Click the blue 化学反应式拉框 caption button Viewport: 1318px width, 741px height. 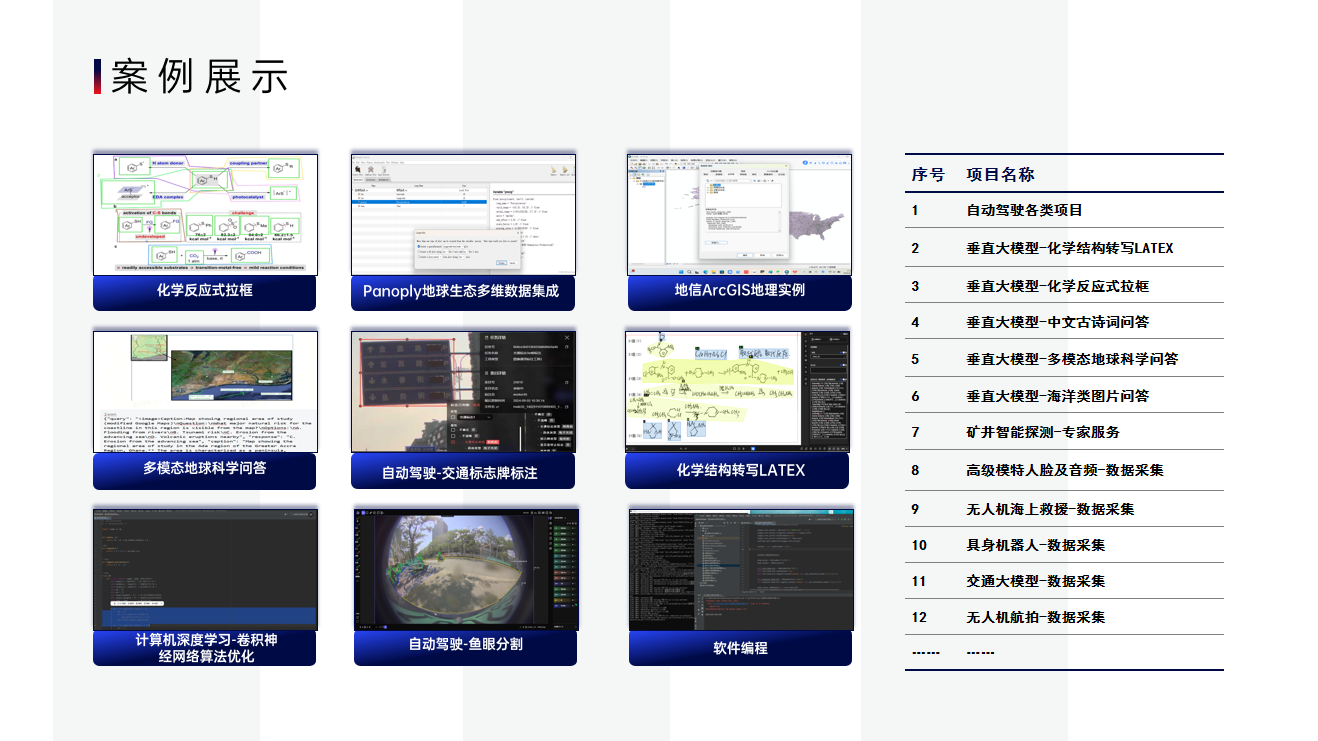[205, 291]
